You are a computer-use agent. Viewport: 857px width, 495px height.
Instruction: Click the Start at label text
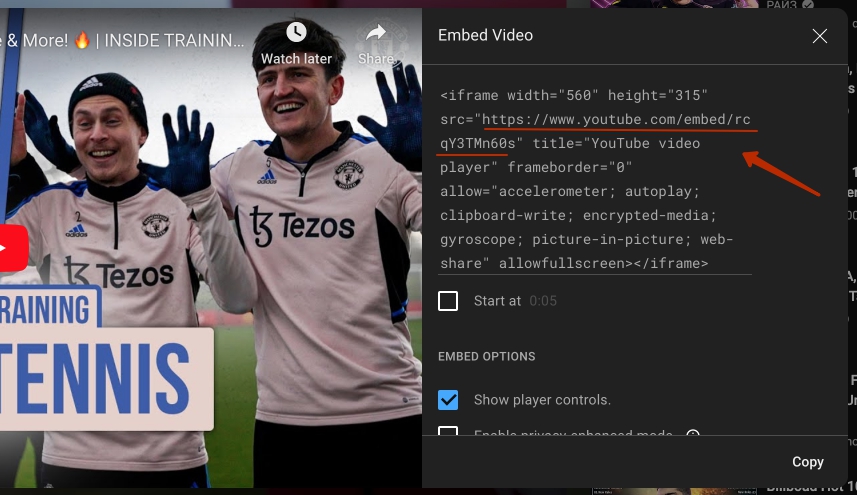497,301
